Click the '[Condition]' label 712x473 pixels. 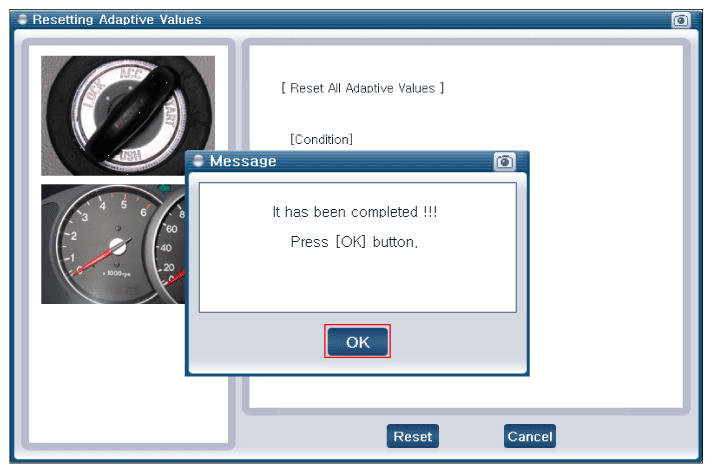(321, 139)
